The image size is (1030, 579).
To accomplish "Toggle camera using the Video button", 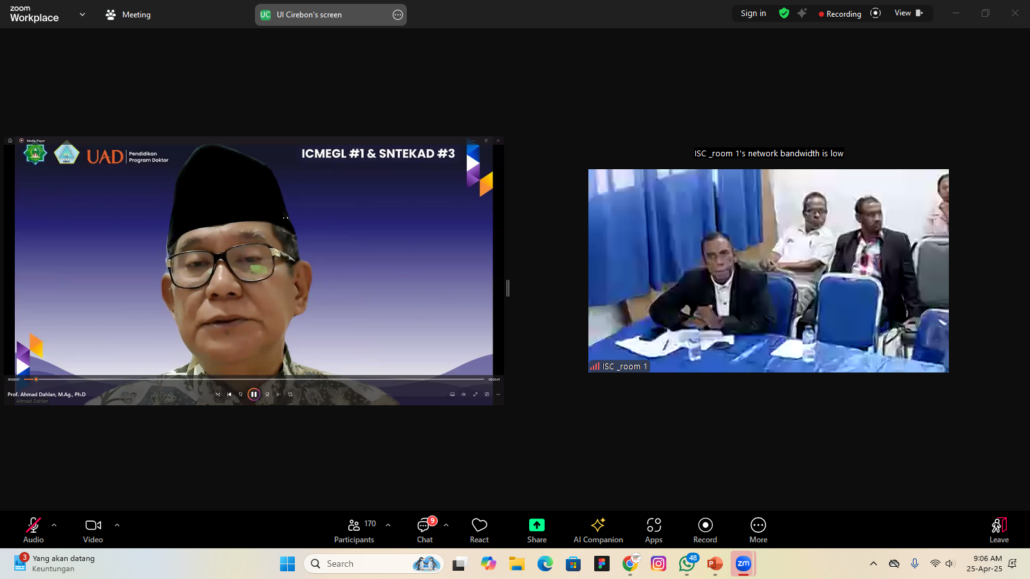I will 93,529.
